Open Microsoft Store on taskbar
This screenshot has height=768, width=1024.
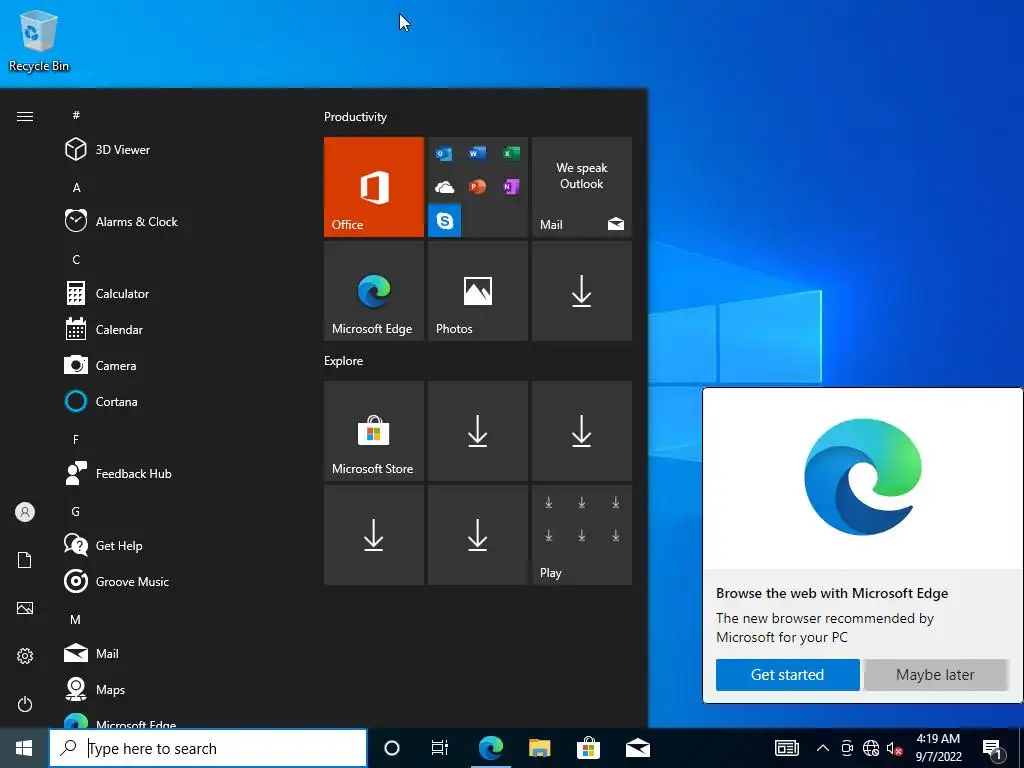click(588, 748)
